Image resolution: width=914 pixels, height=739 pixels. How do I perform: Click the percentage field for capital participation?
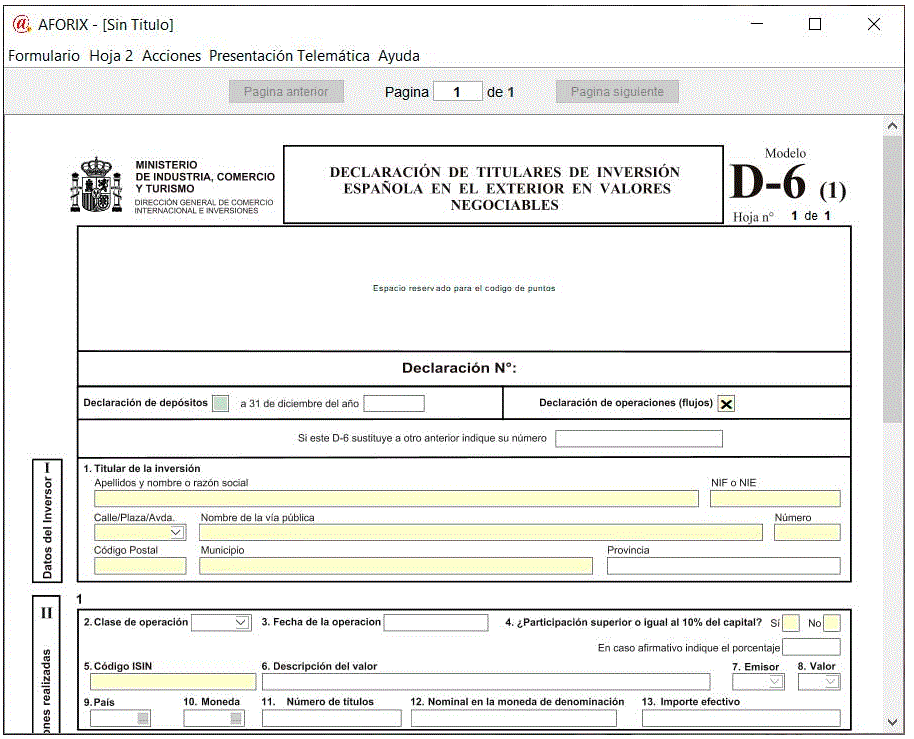click(x=811, y=647)
